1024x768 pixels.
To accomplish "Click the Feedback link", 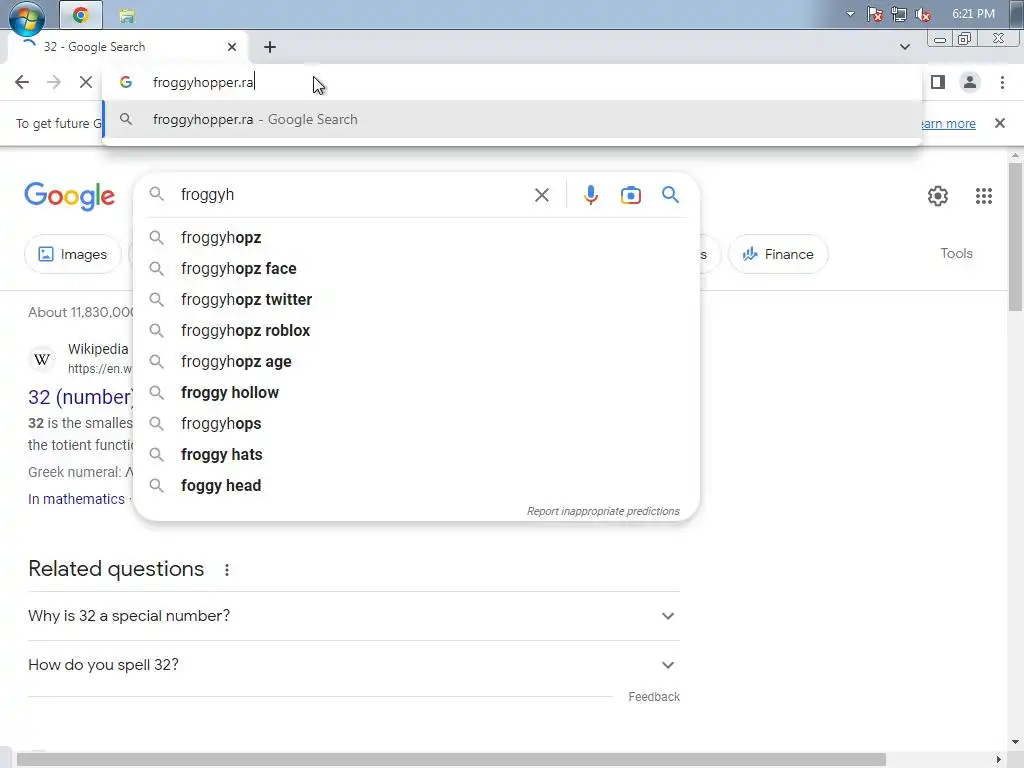I will (x=654, y=697).
